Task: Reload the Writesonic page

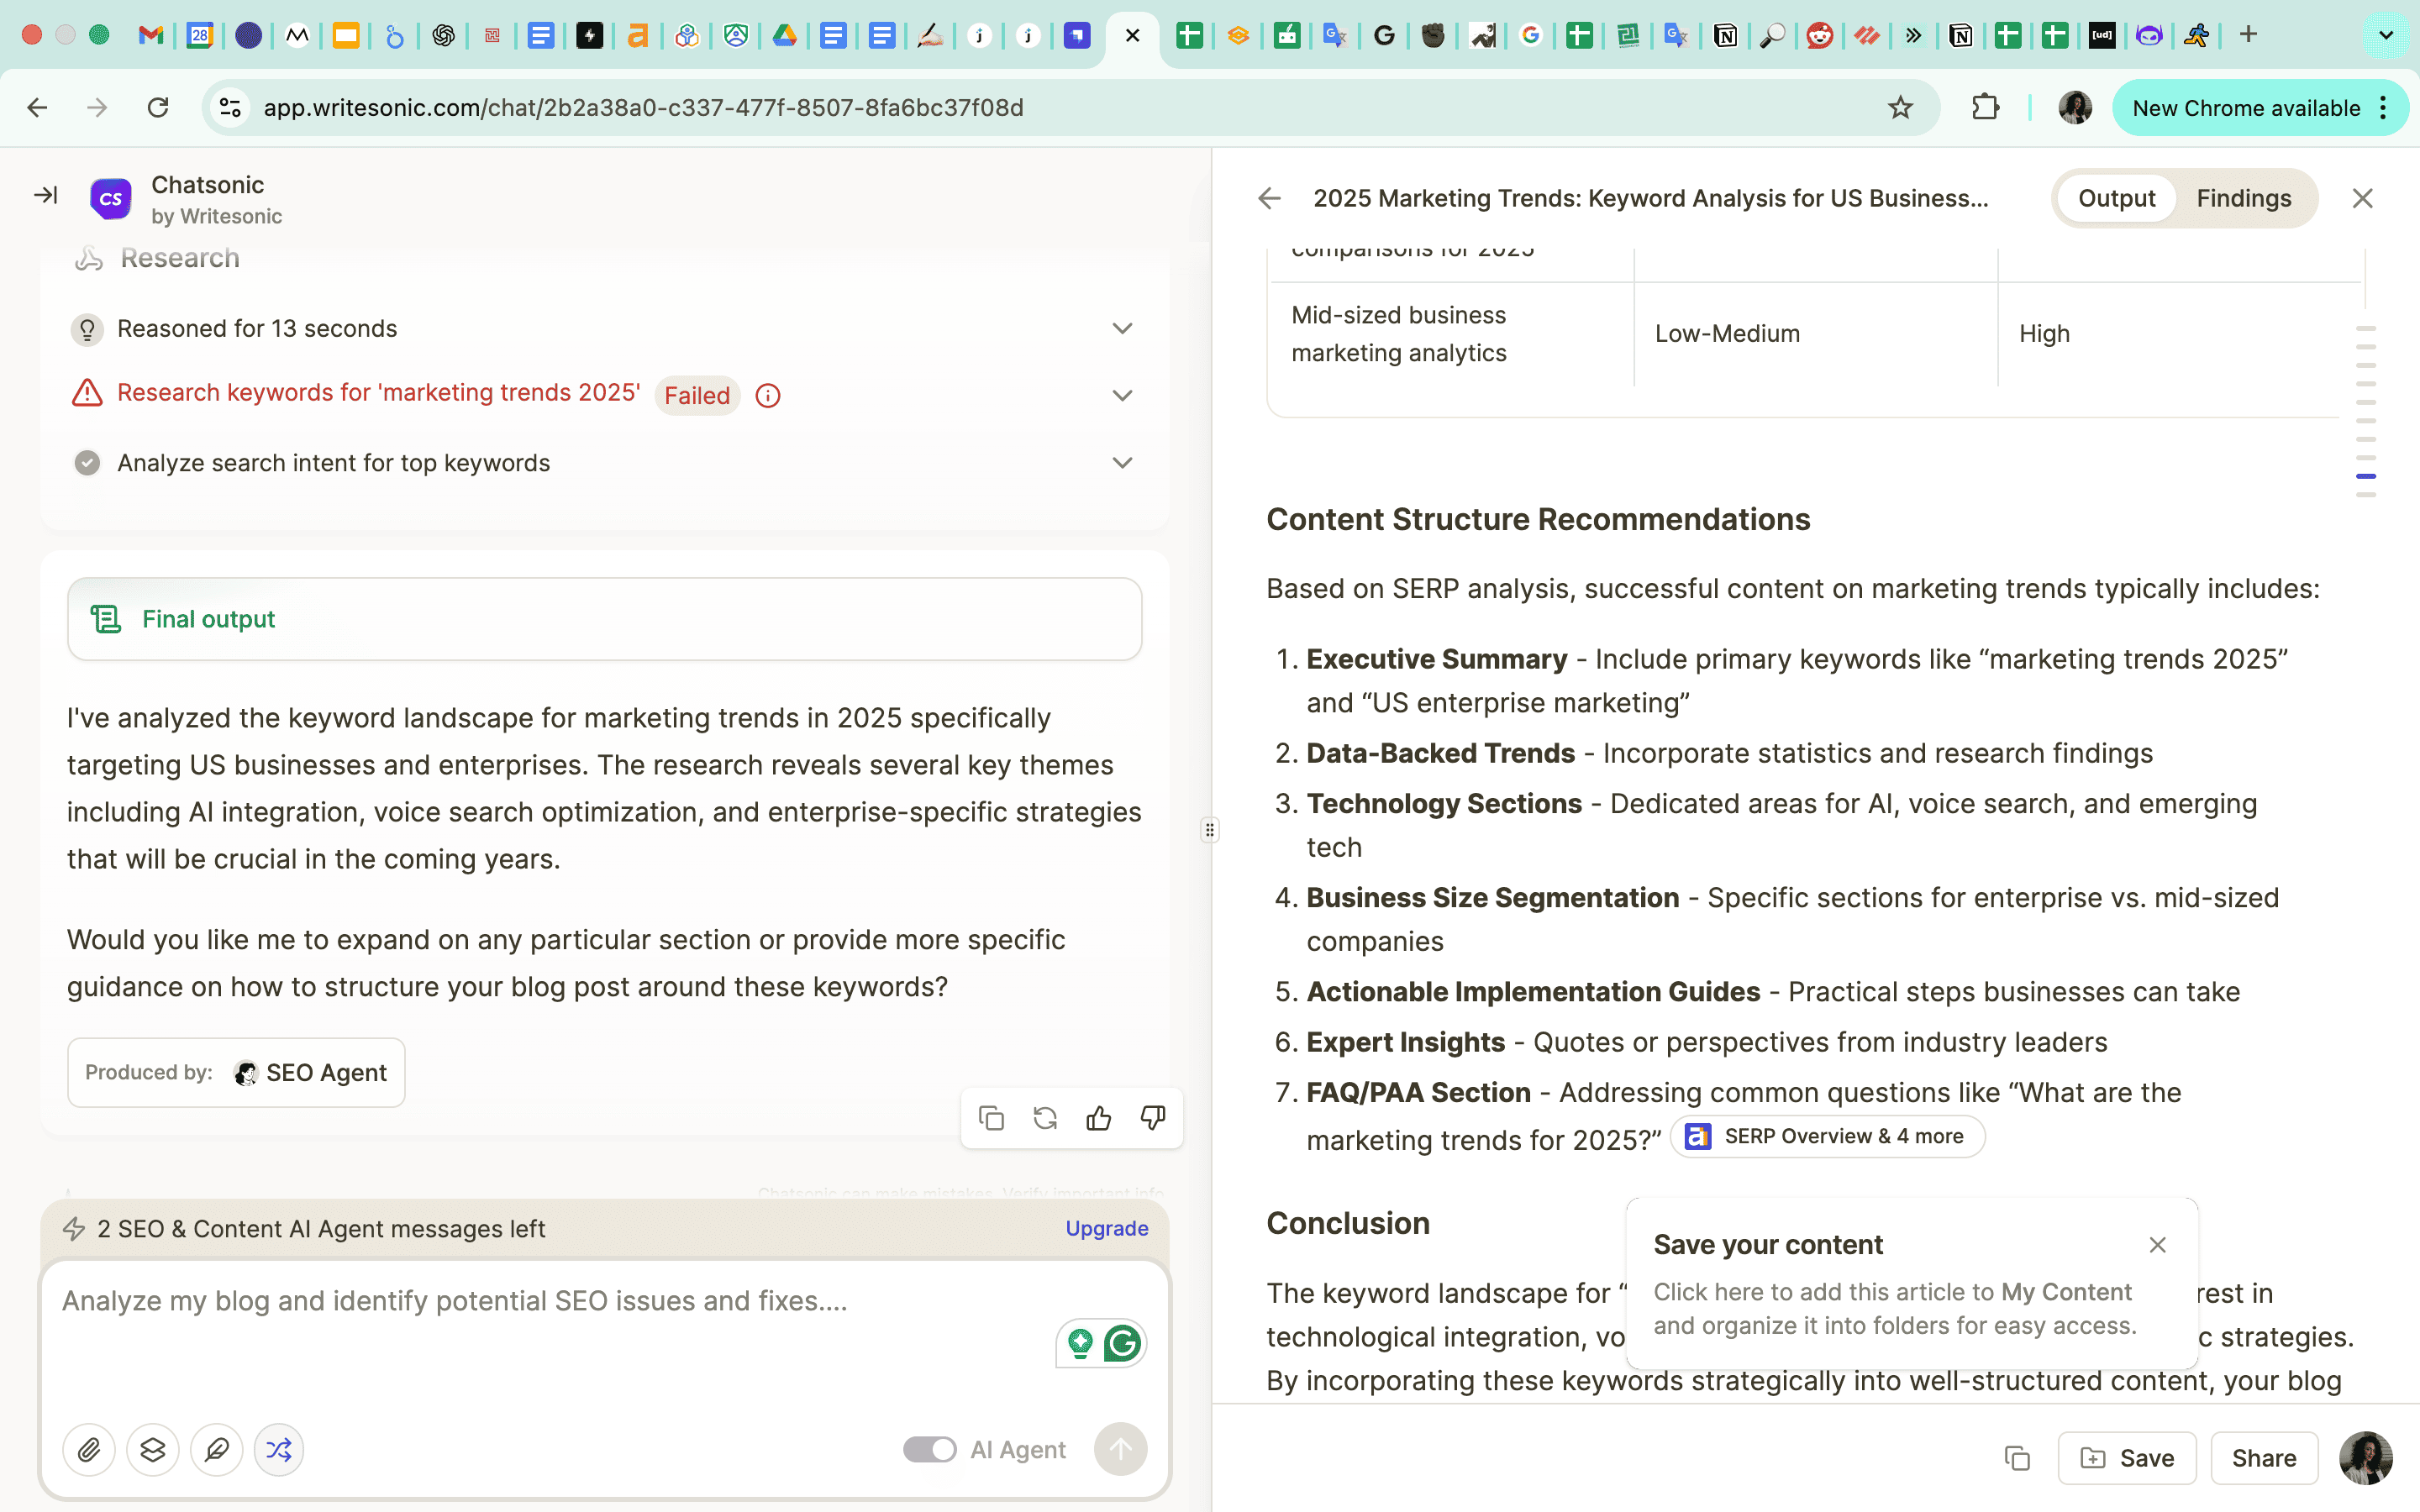Action: (x=158, y=107)
